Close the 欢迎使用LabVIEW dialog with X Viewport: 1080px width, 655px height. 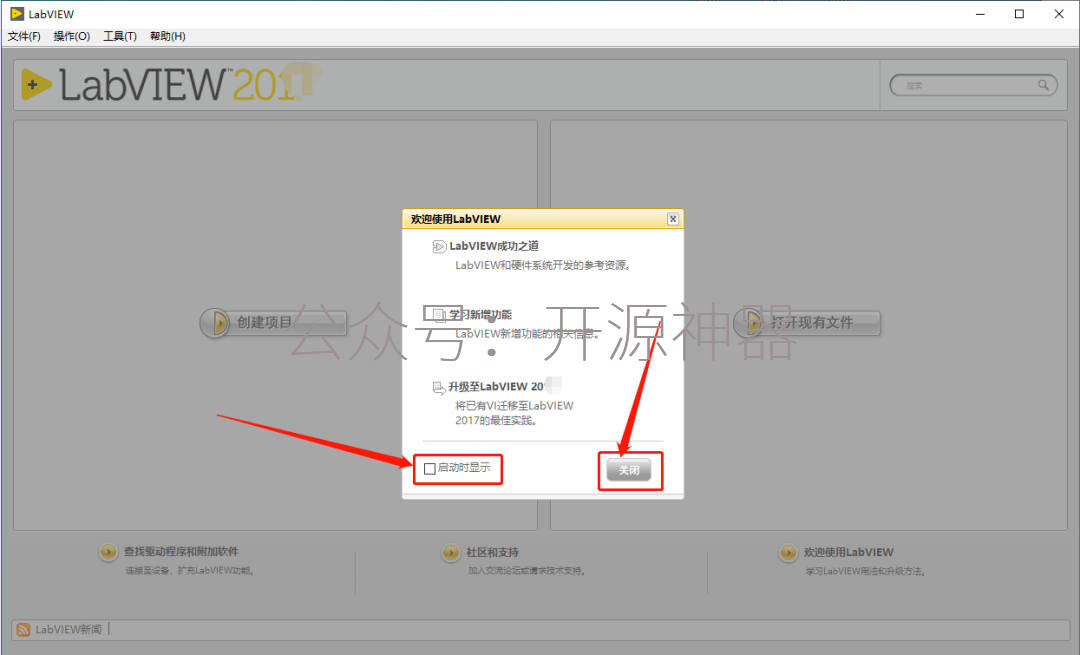click(673, 219)
